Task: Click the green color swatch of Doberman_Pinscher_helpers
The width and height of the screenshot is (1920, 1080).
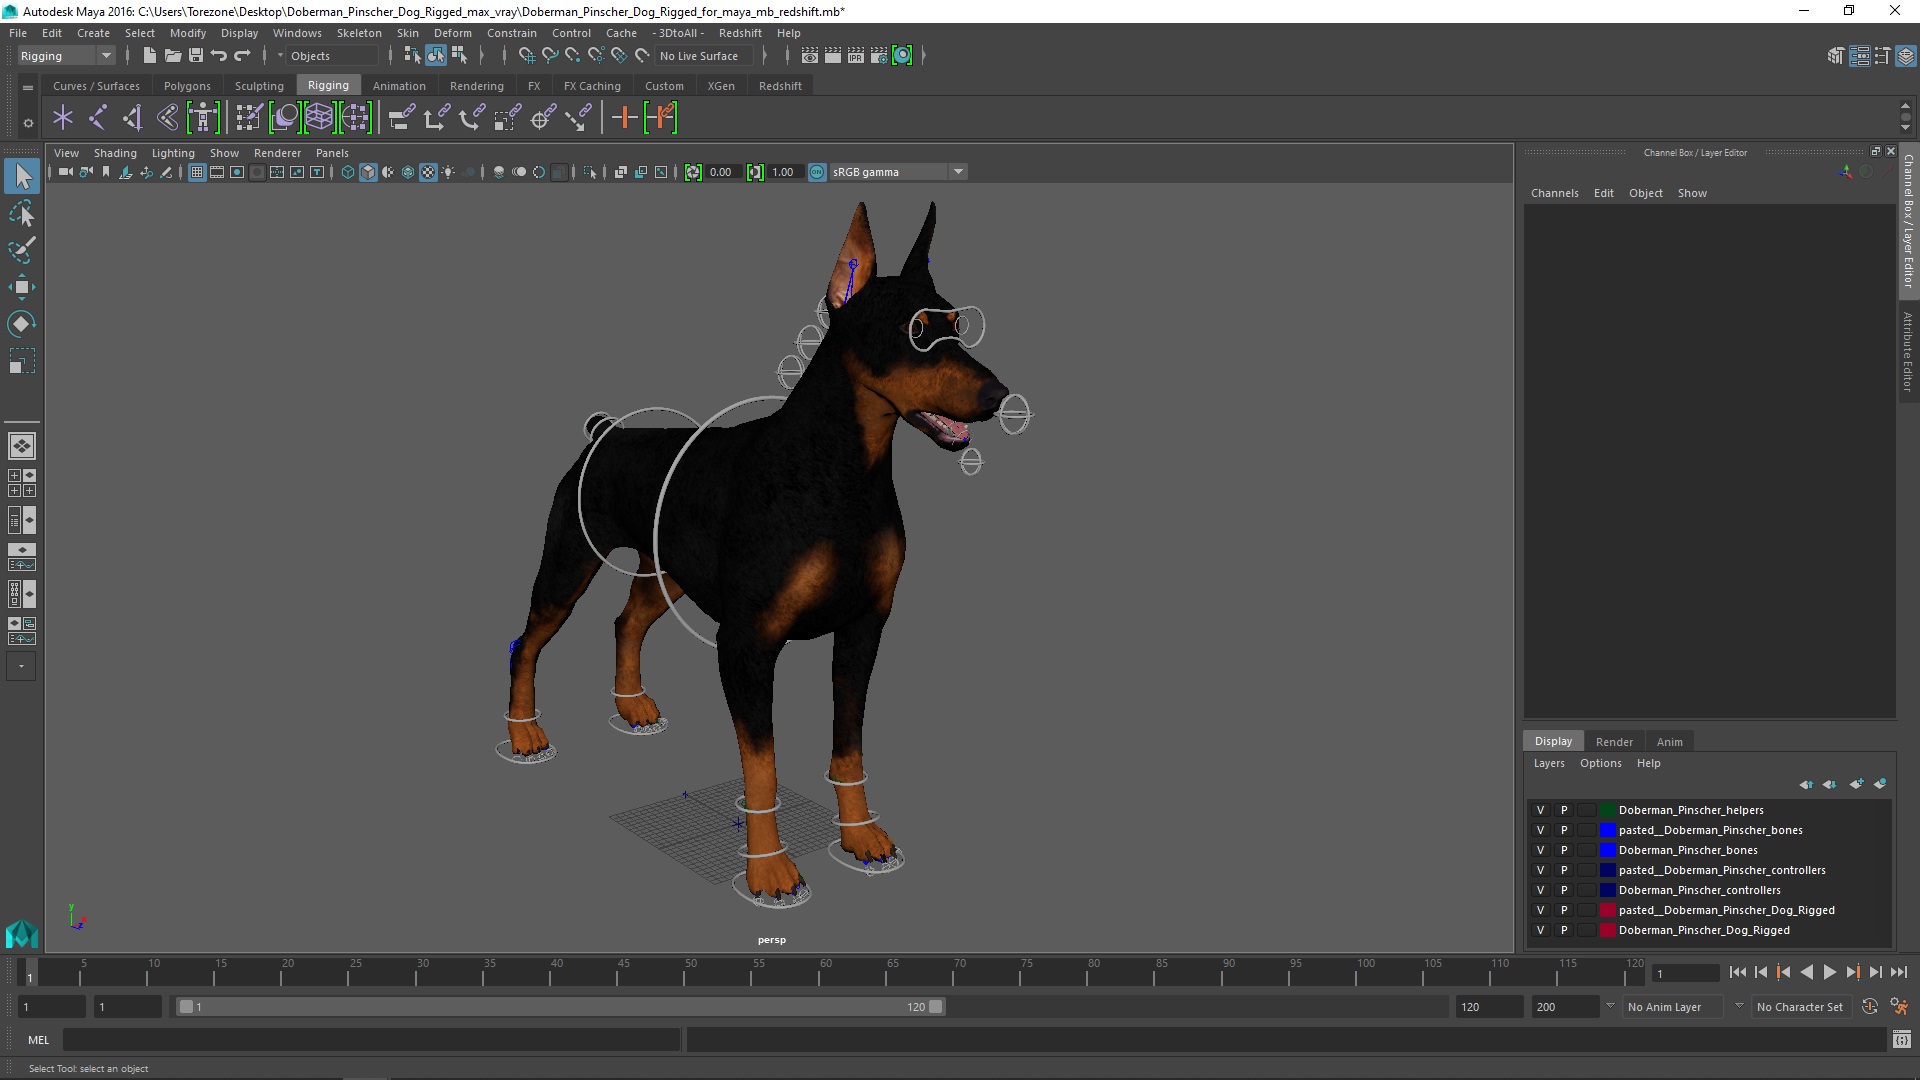Action: click(1607, 810)
